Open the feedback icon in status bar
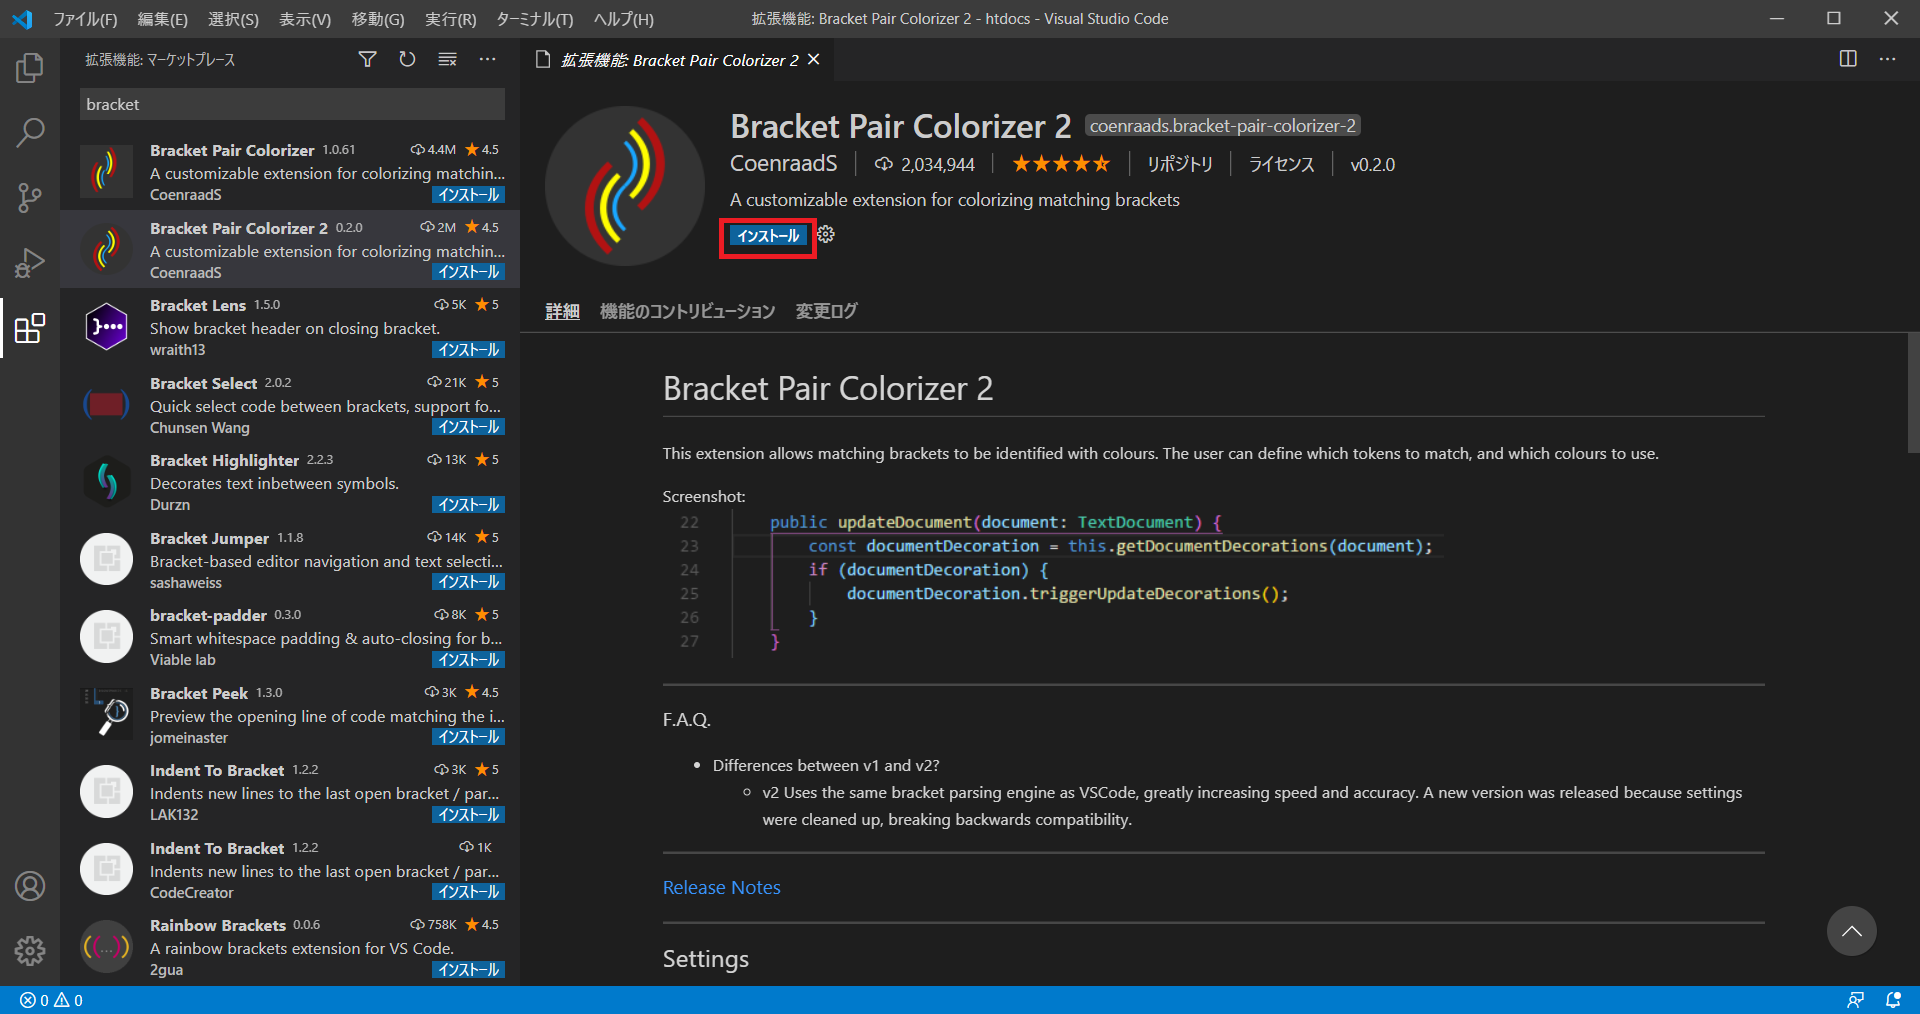 click(1855, 1000)
